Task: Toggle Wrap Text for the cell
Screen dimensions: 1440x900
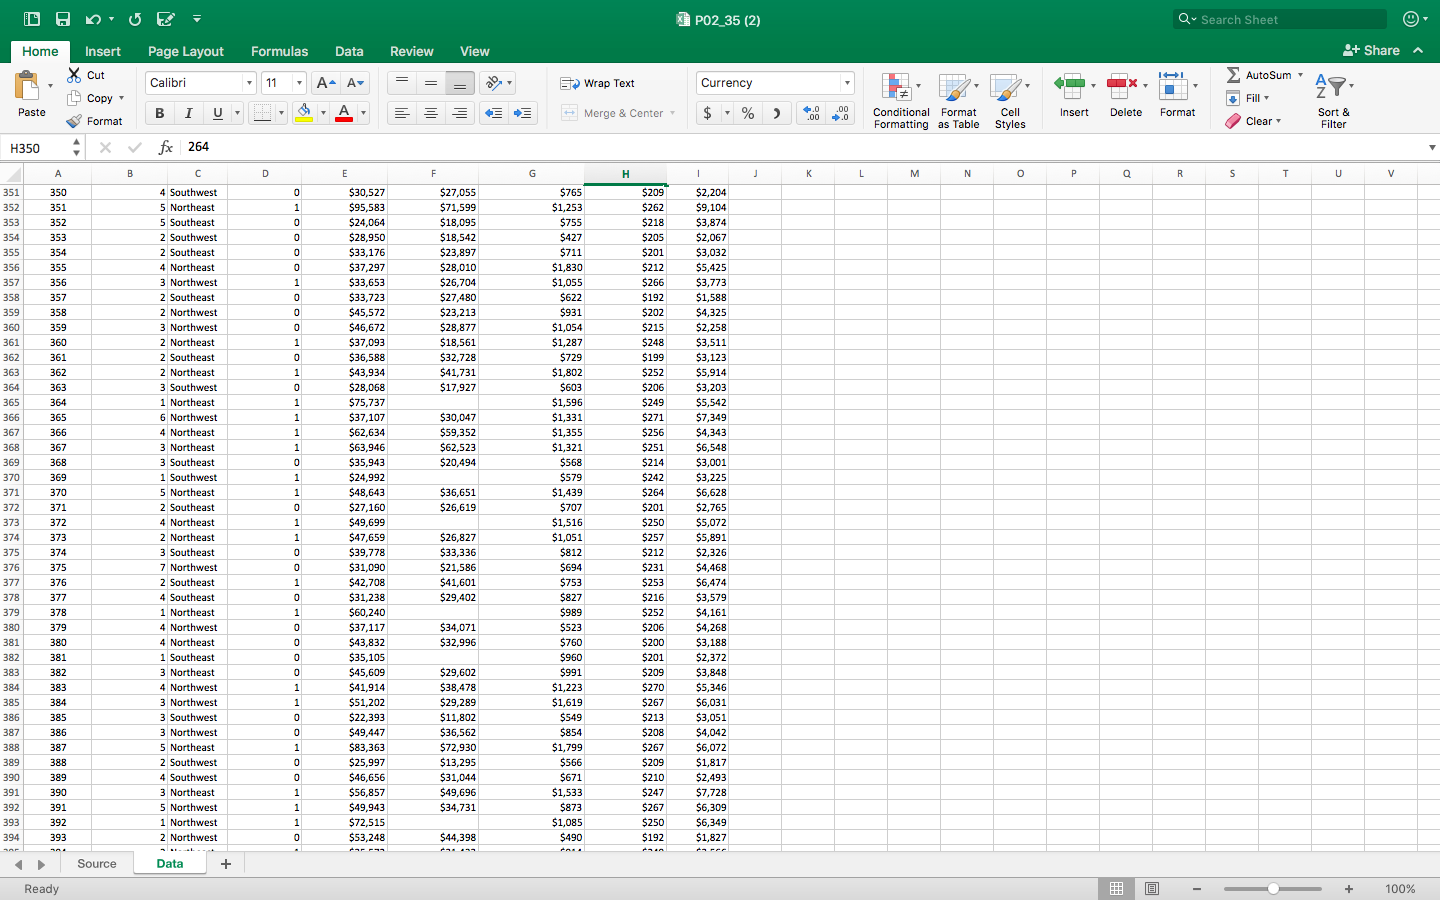Action: pos(598,83)
